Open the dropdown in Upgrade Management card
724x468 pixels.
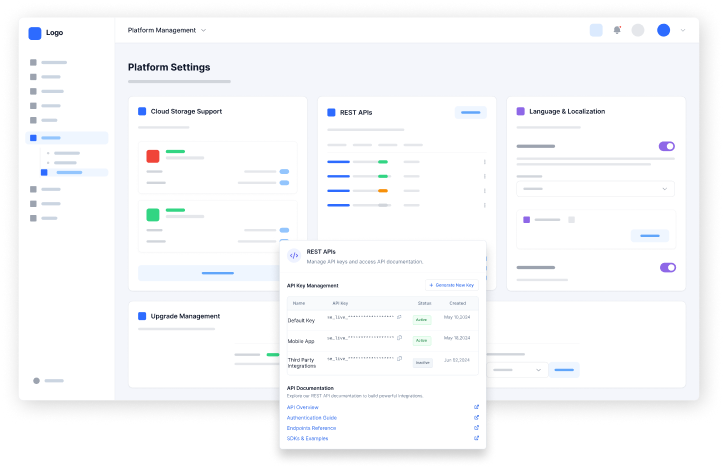tap(517, 370)
